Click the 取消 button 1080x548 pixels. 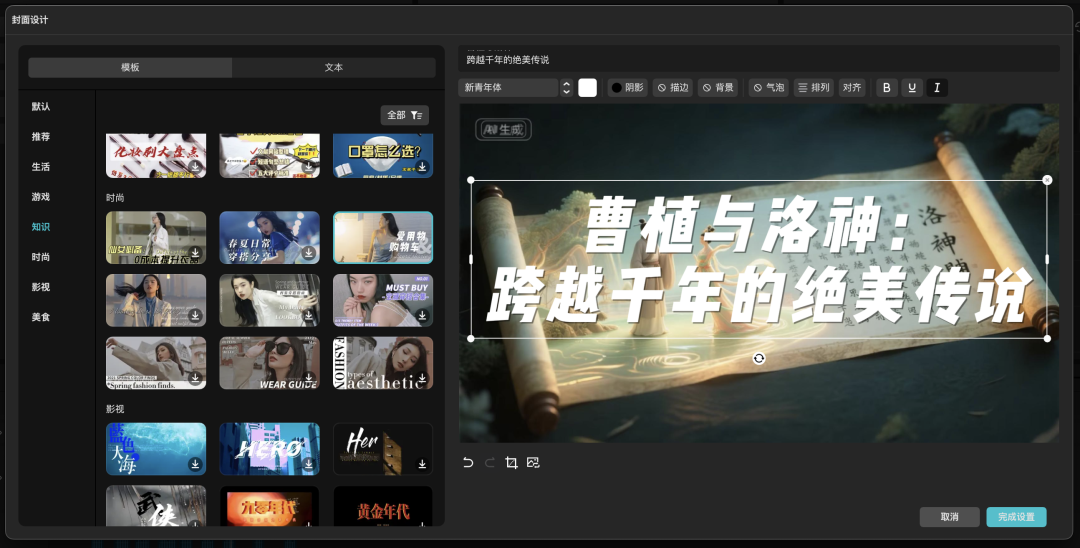pyautogui.click(x=949, y=517)
